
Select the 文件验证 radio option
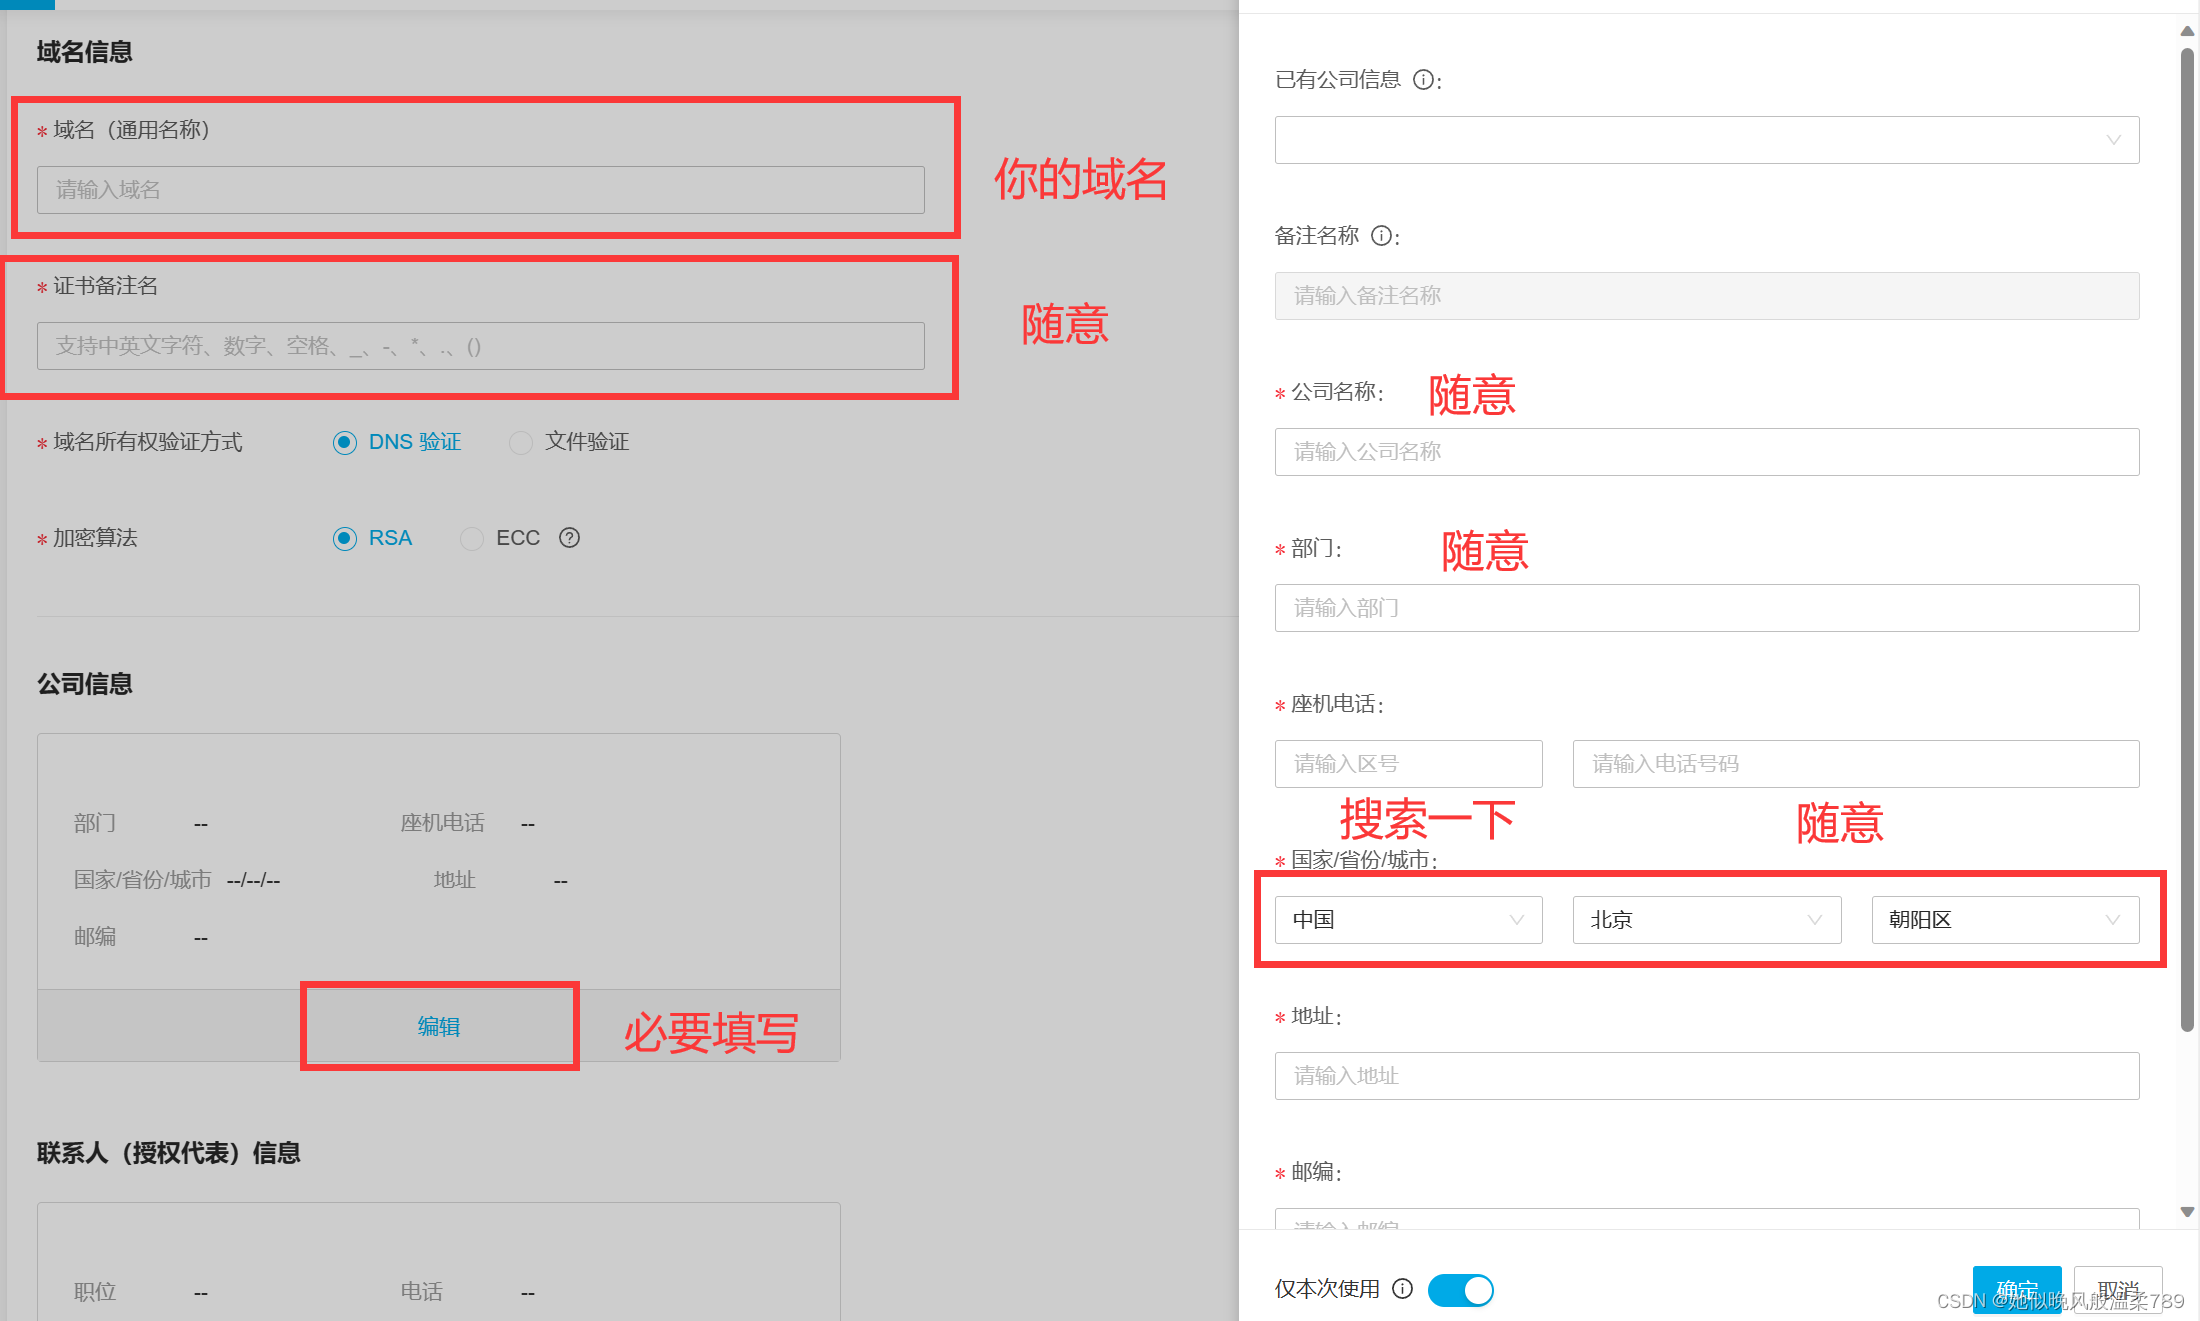coord(521,442)
